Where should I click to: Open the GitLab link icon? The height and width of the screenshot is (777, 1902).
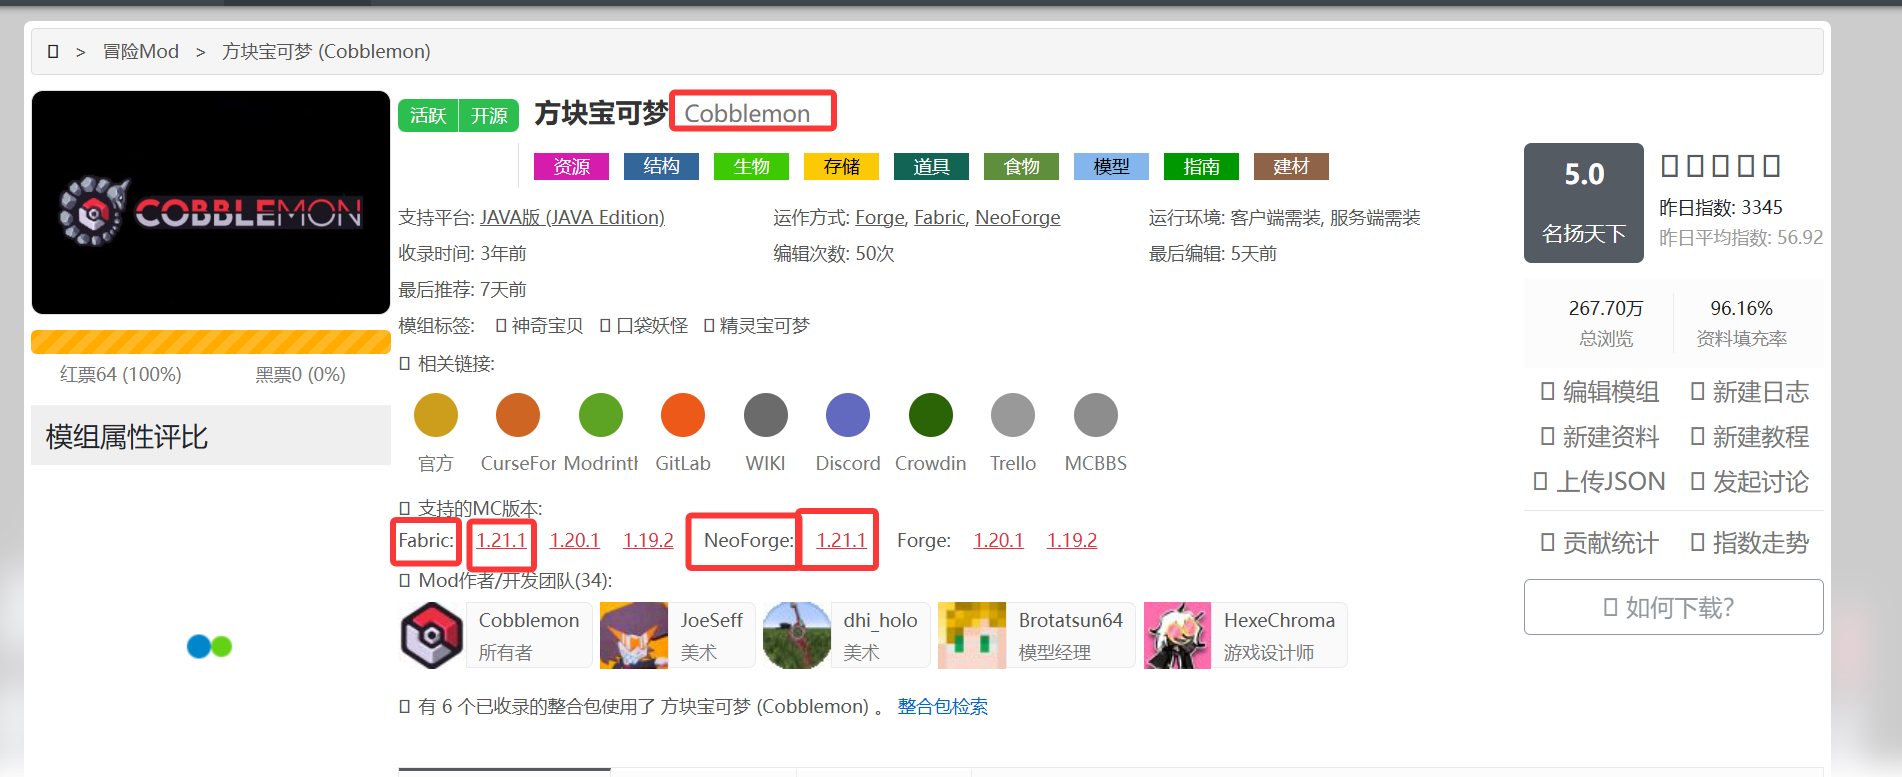pos(683,415)
